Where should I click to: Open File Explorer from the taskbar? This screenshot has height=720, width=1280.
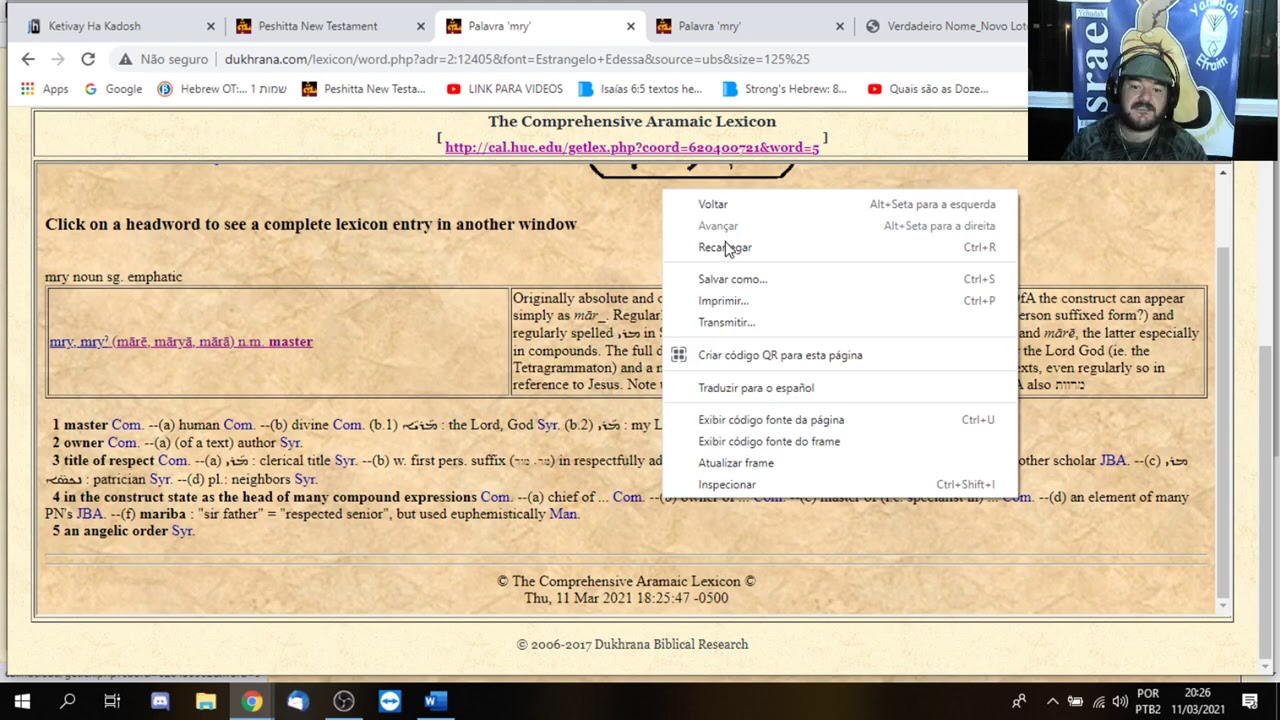pos(206,701)
